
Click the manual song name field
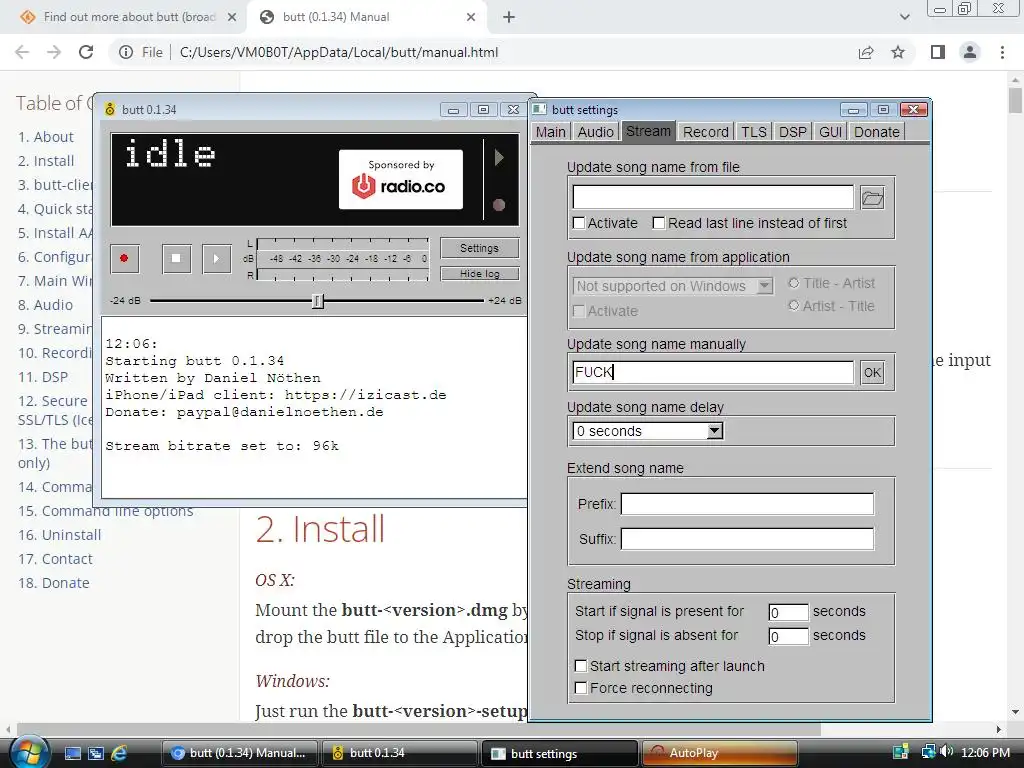click(712, 372)
